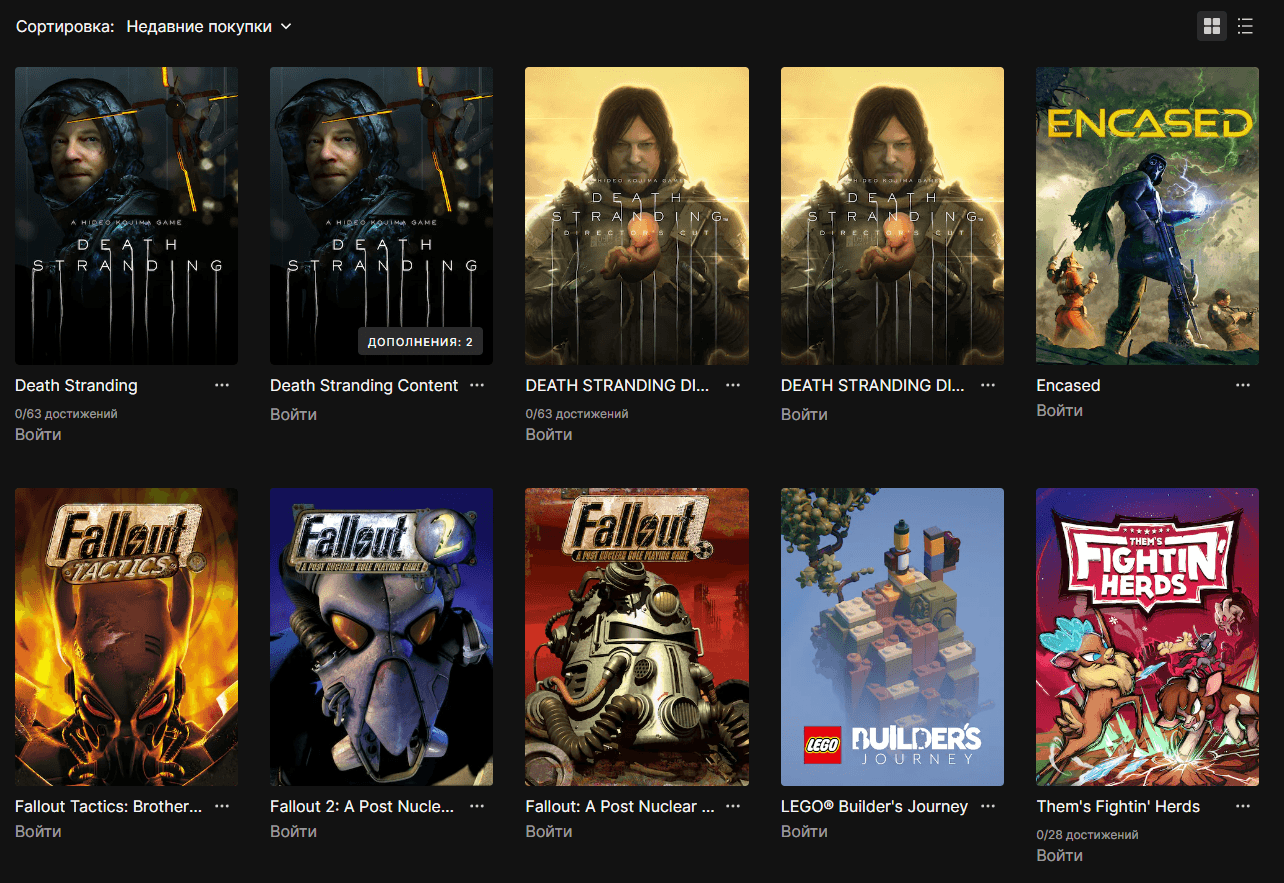Open the Them's Fightin' Herds cover art

coord(1147,637)
